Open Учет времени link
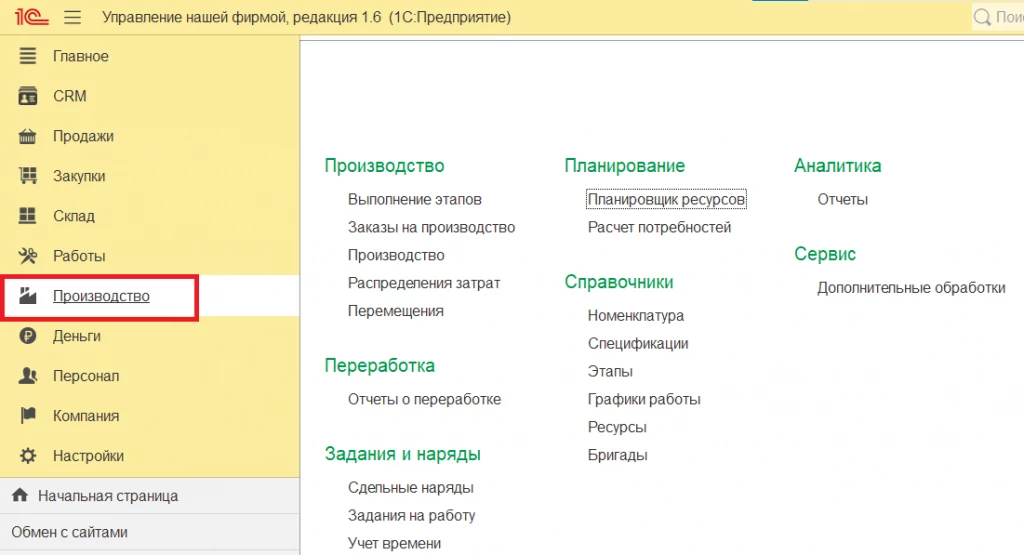The height and width of the screenshot is (555, 1024). (x=394, y=543)
